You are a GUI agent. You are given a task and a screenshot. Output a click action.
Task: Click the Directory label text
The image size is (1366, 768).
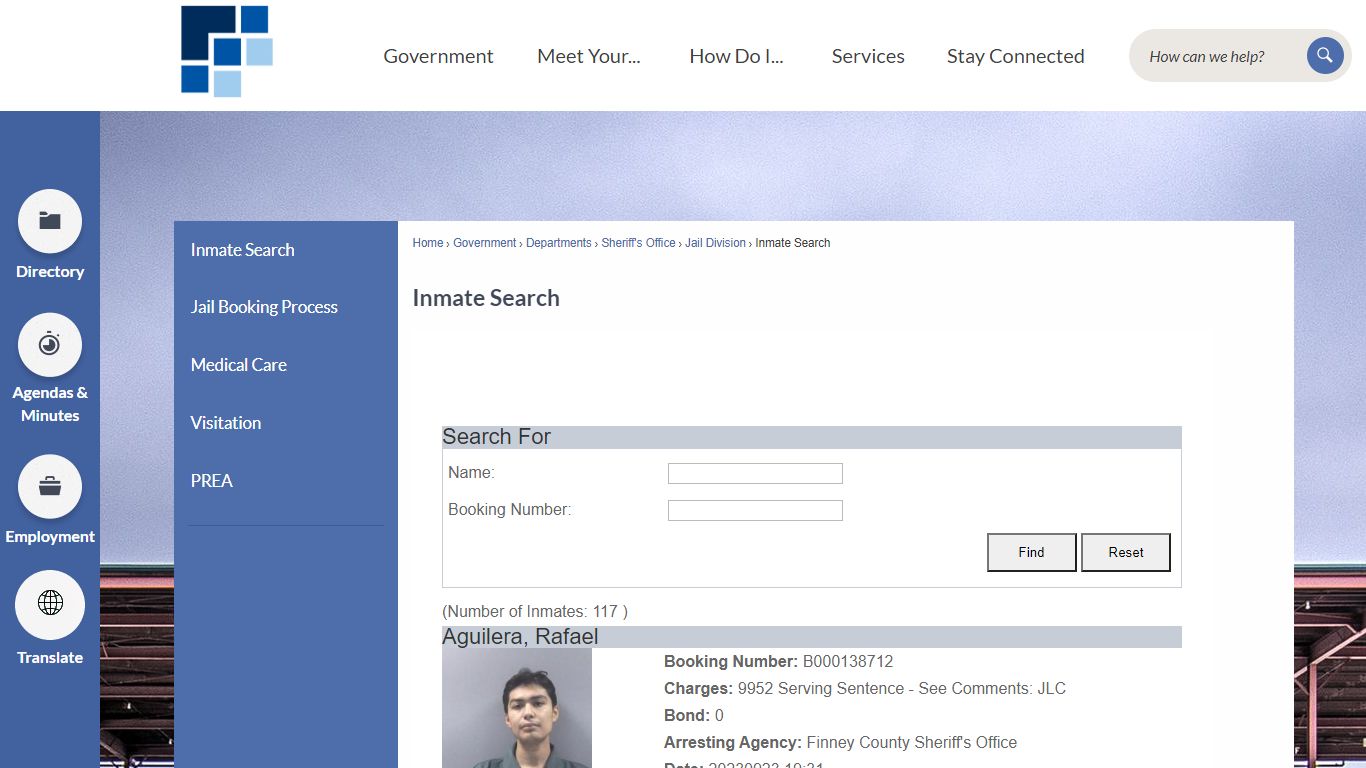point(50,272)
